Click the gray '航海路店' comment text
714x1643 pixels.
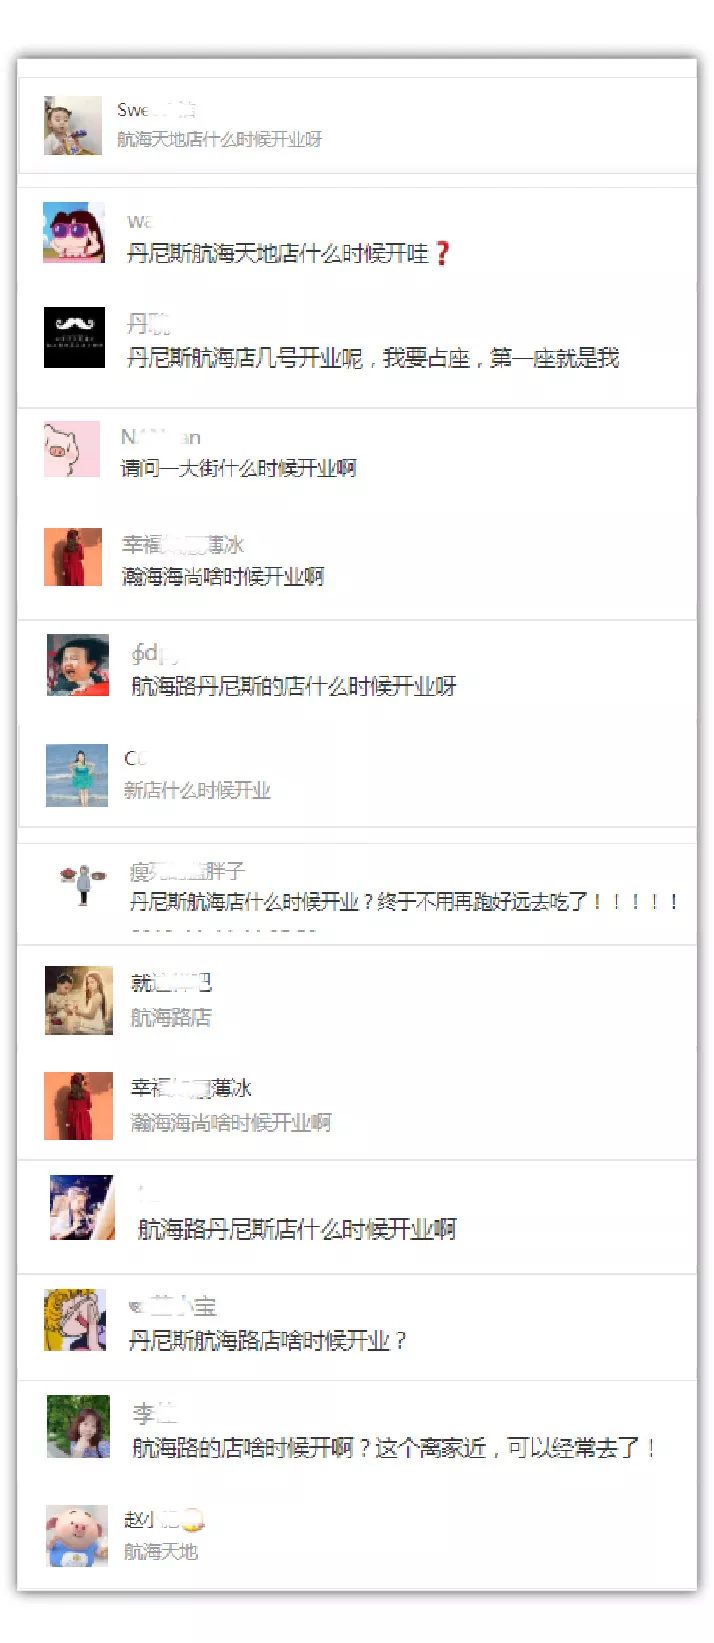click(171, 1017)
